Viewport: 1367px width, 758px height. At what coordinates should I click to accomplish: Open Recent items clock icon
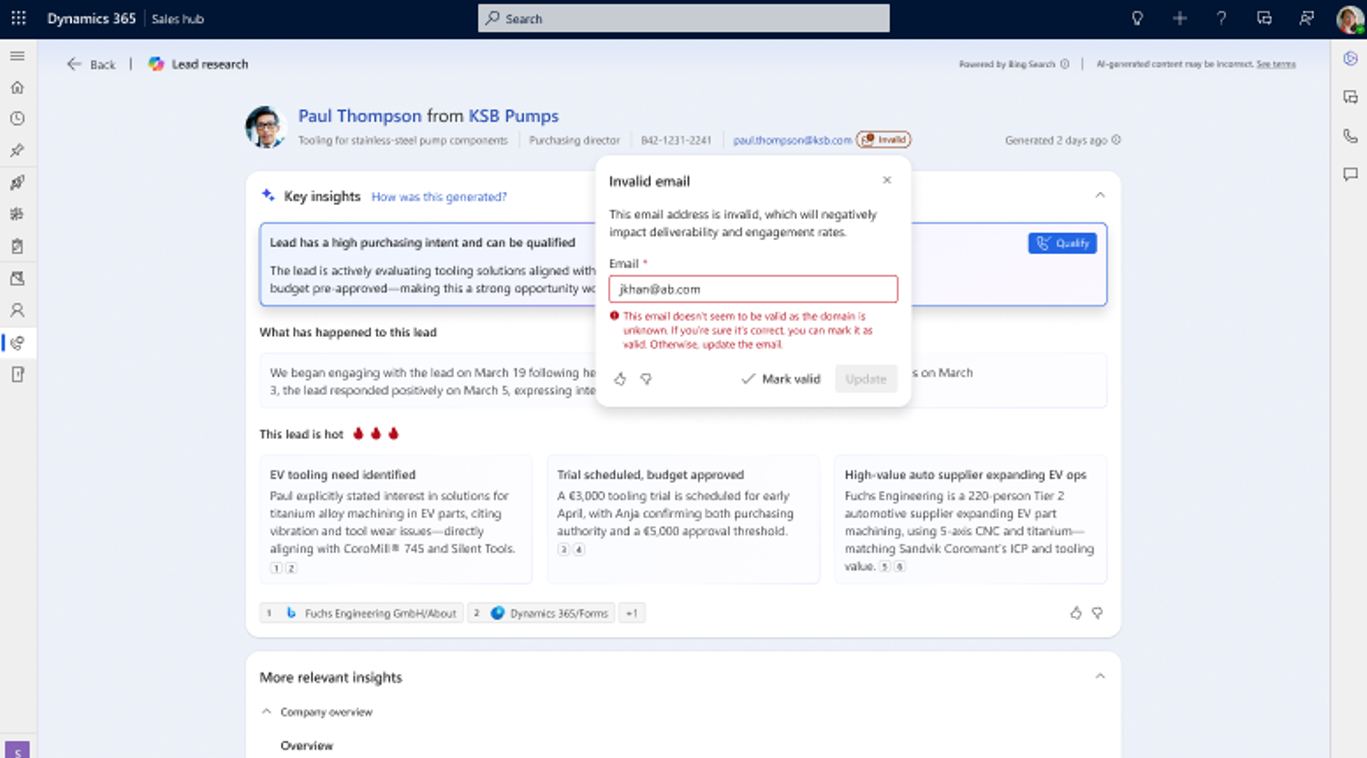[17, 119]
